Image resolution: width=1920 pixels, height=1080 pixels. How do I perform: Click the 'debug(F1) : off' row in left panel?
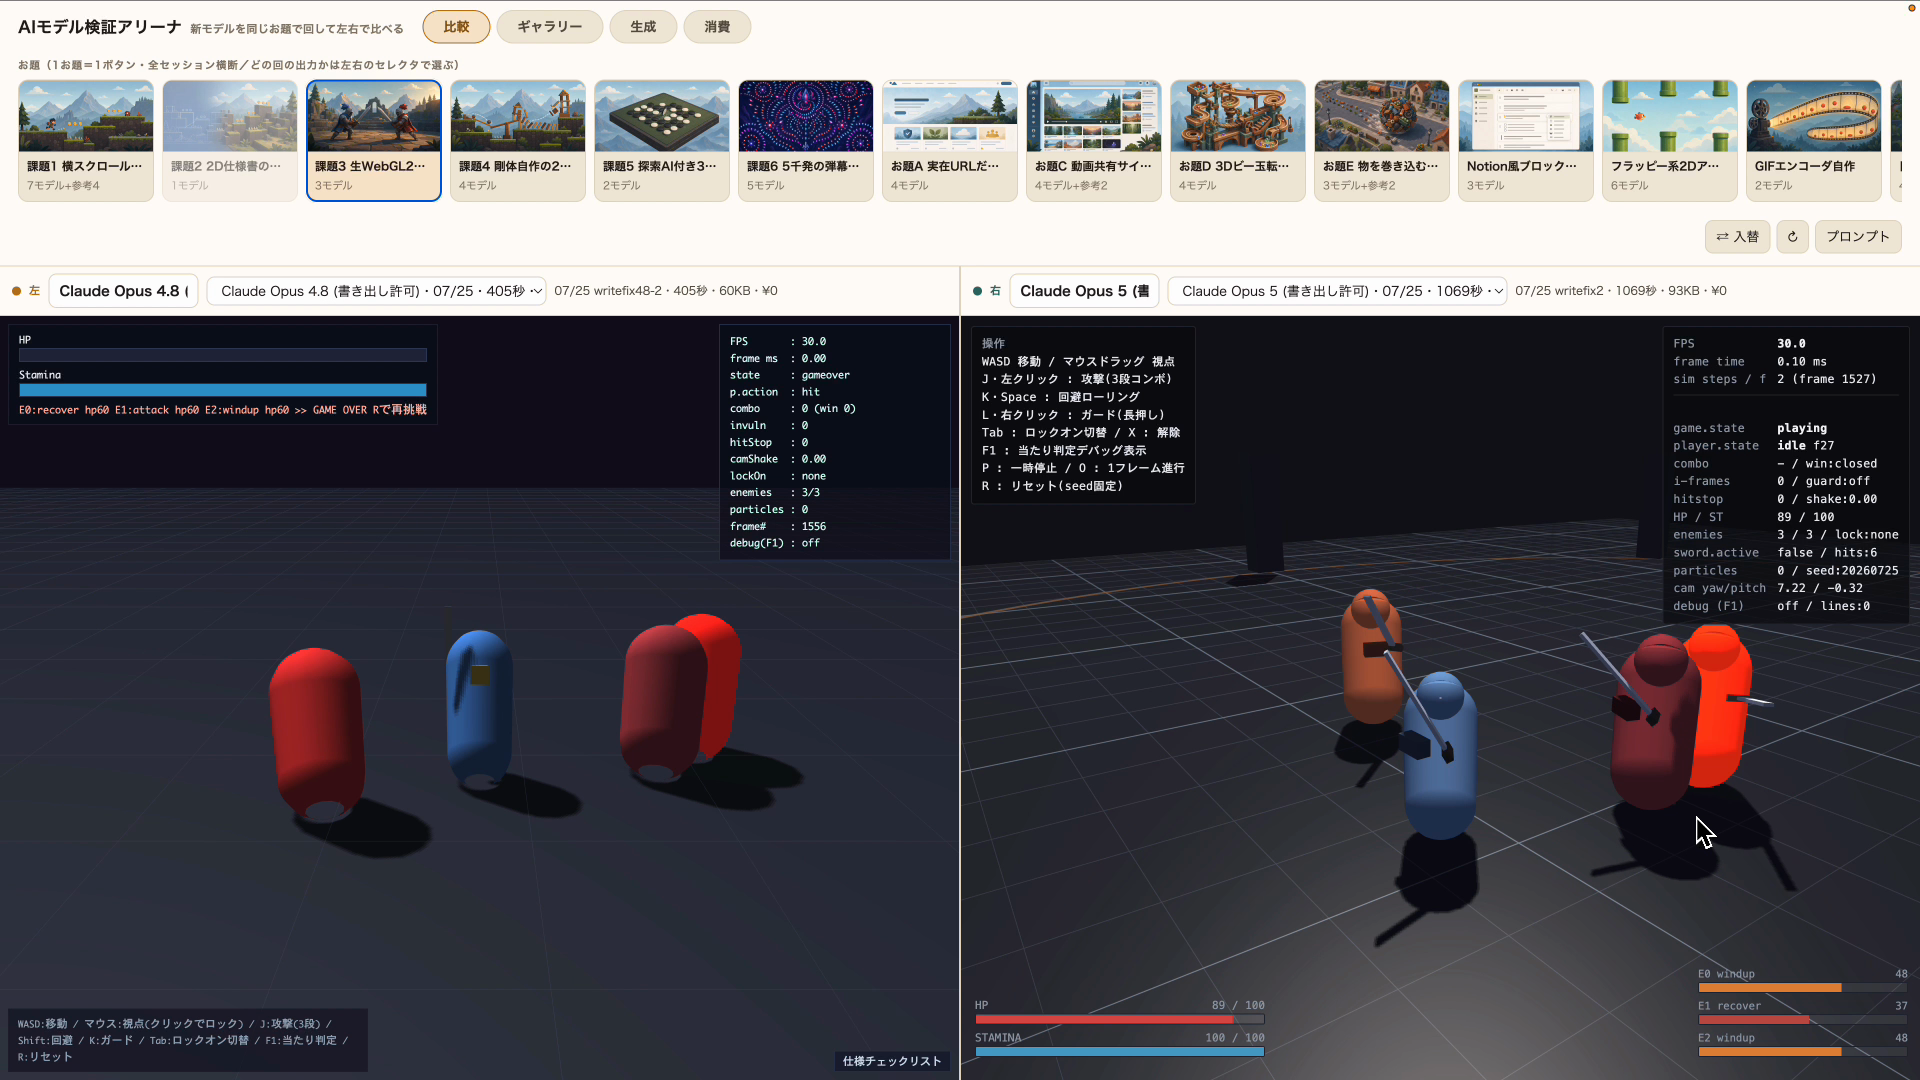(775, 543)
